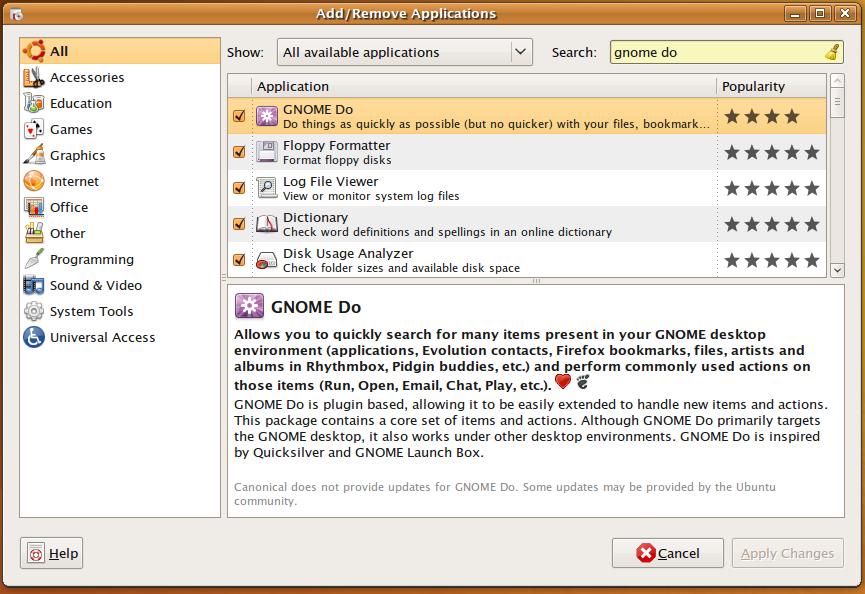The height and width of the screenshot is (594, 865).
Task: Click the Universal Access icon
Action: click(34, 338)
